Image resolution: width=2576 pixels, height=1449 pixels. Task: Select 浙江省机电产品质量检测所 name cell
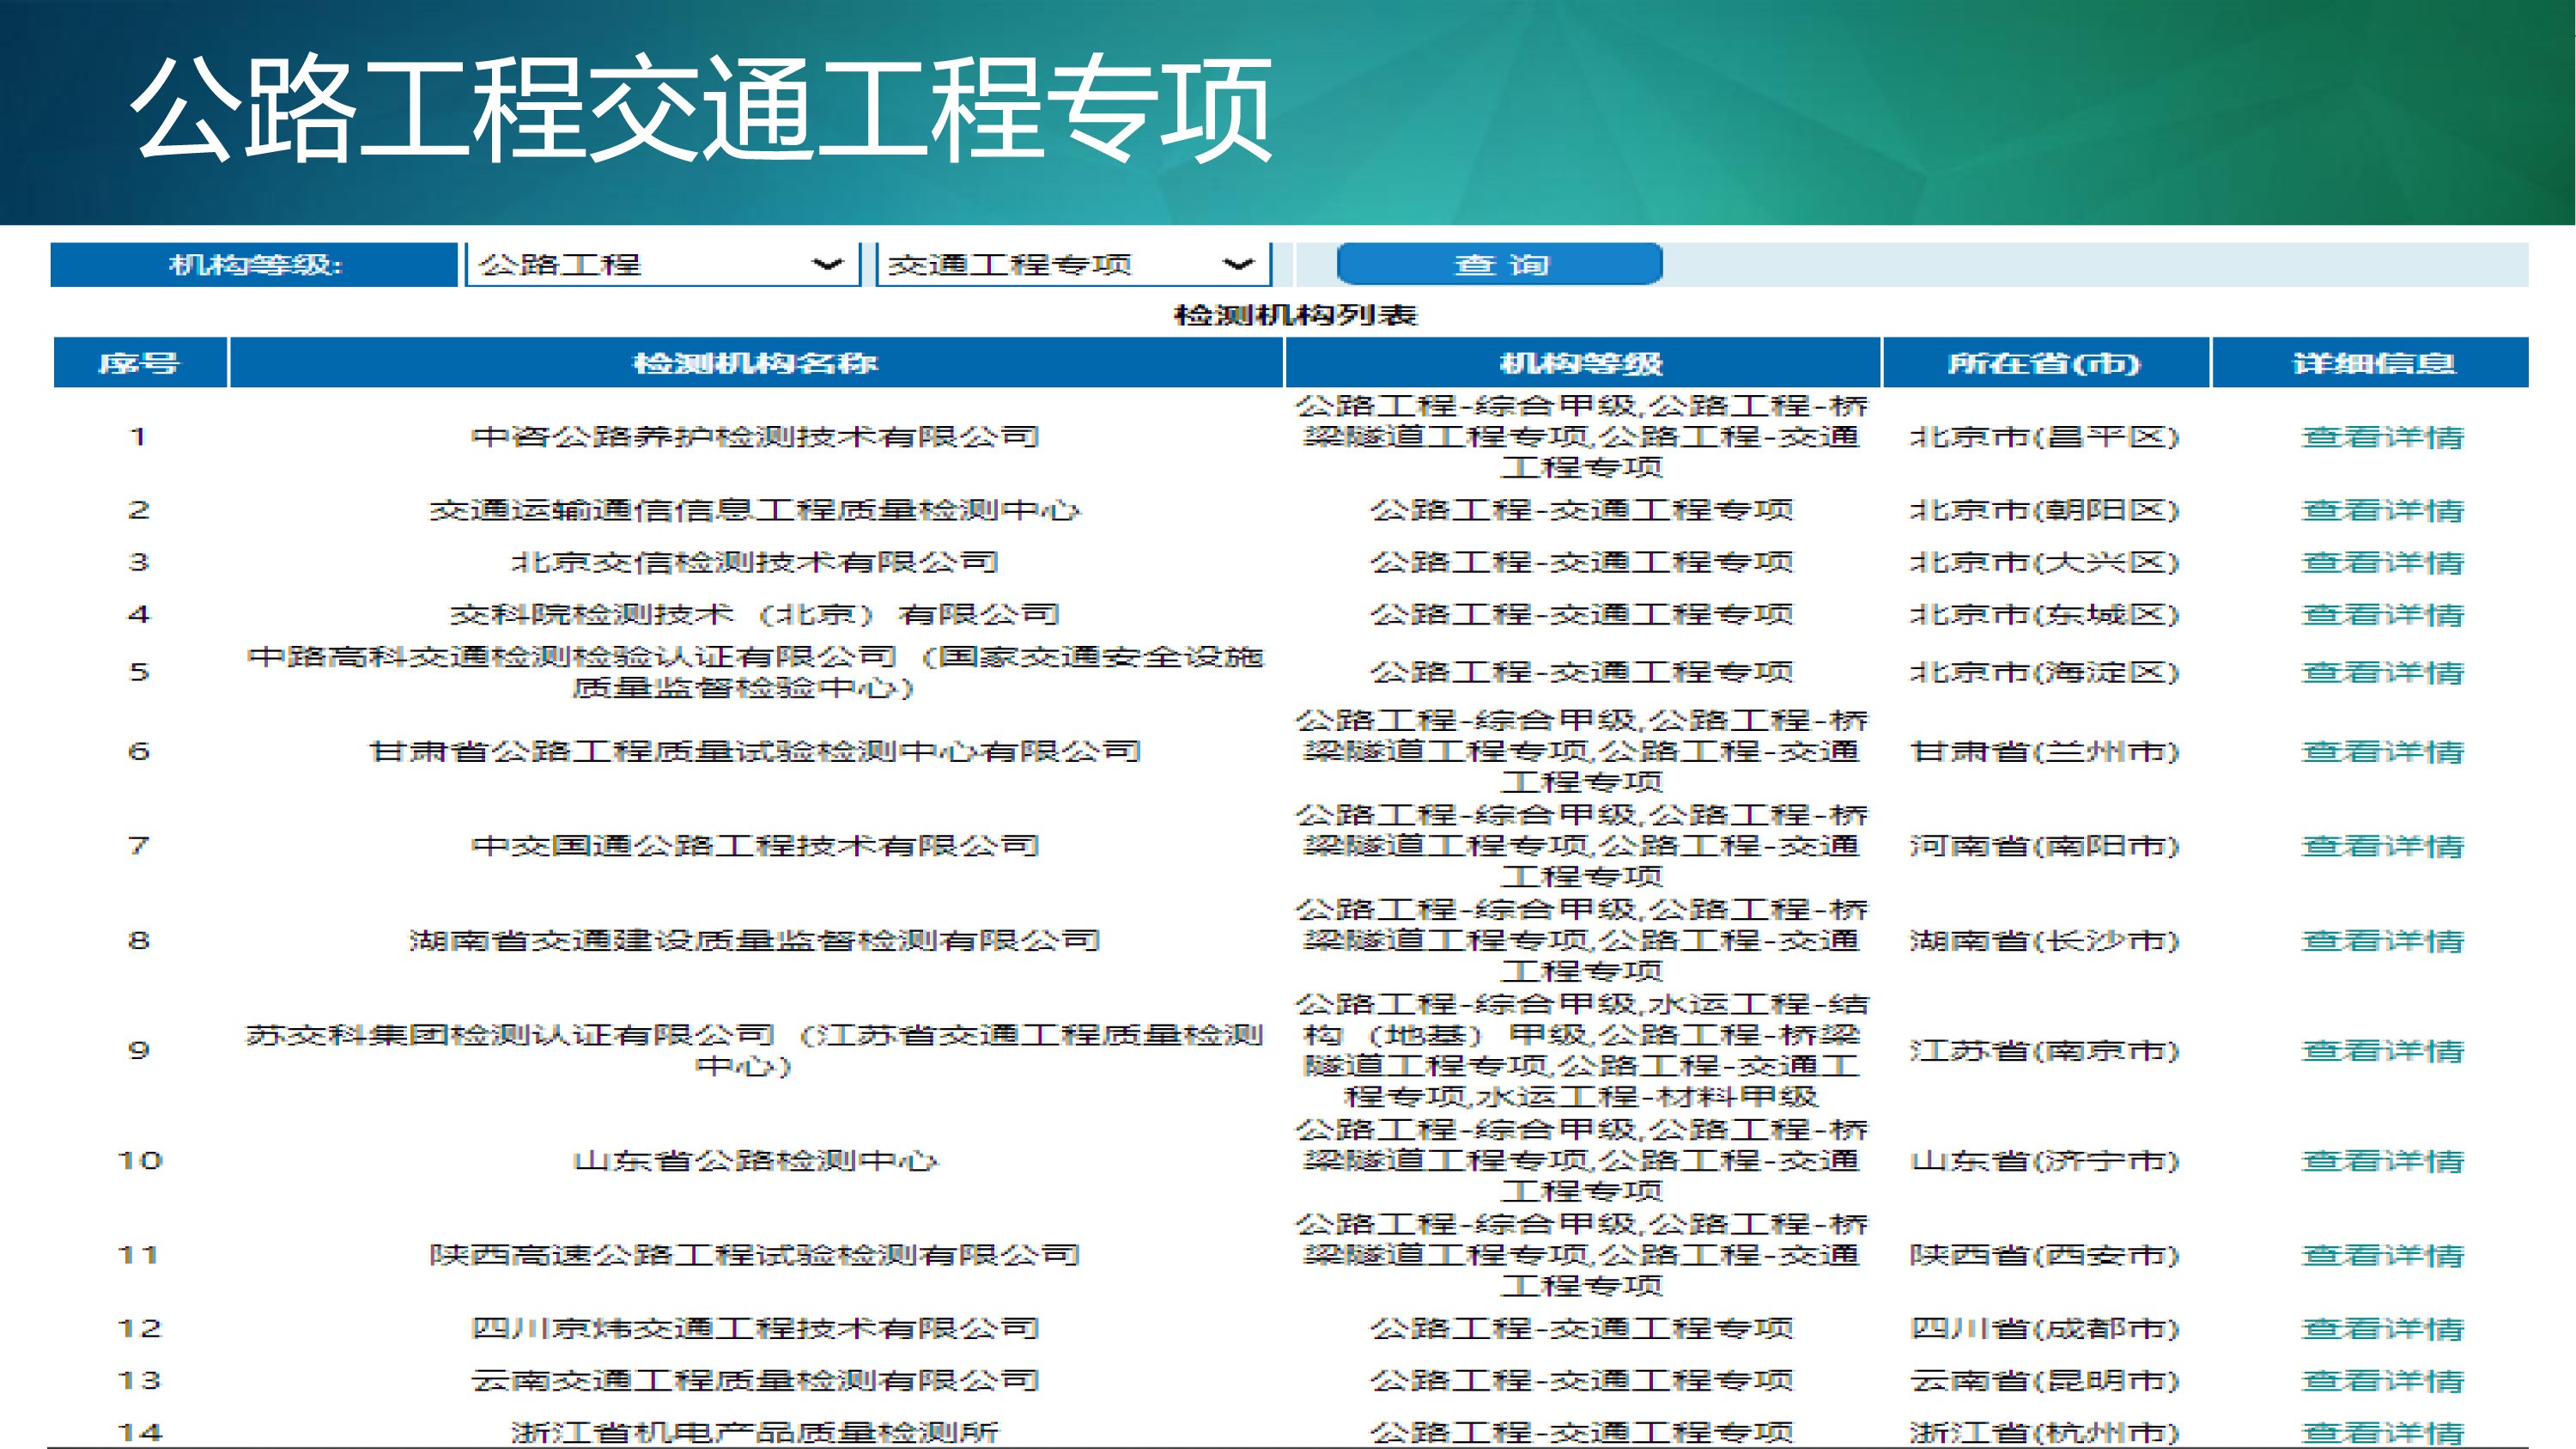[755, 1432]
